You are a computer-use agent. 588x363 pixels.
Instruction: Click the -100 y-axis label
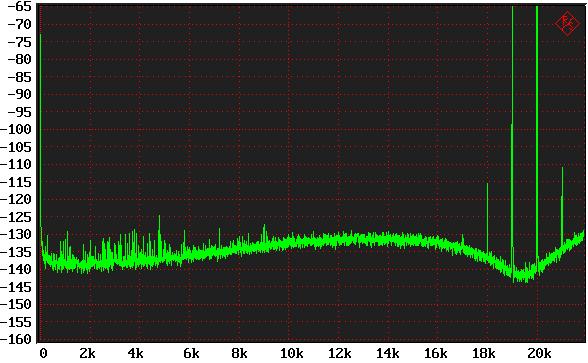pos(16,129)
